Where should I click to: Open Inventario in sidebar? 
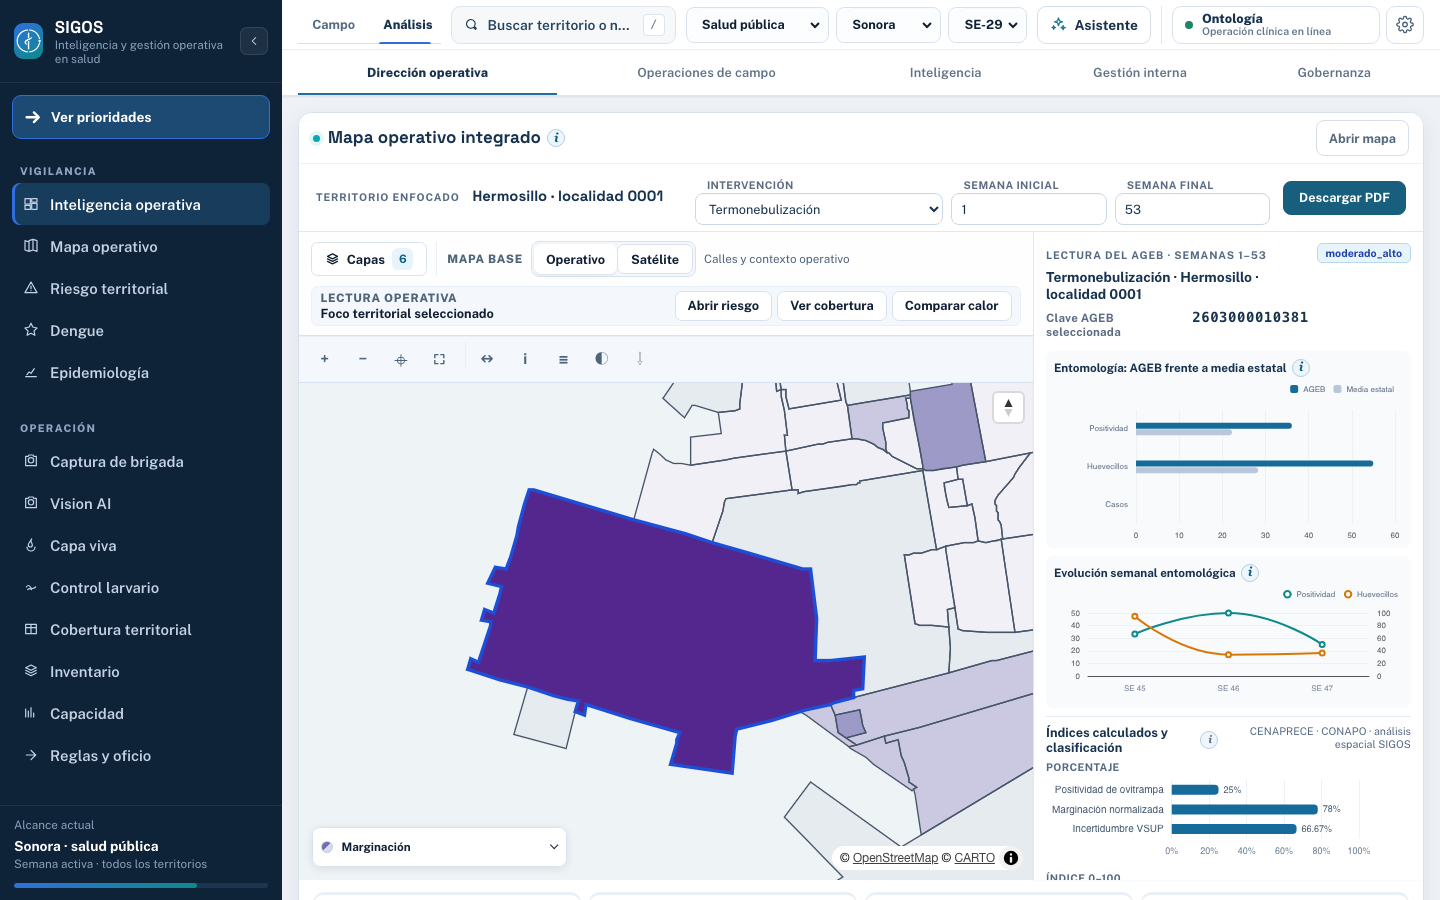141,672
